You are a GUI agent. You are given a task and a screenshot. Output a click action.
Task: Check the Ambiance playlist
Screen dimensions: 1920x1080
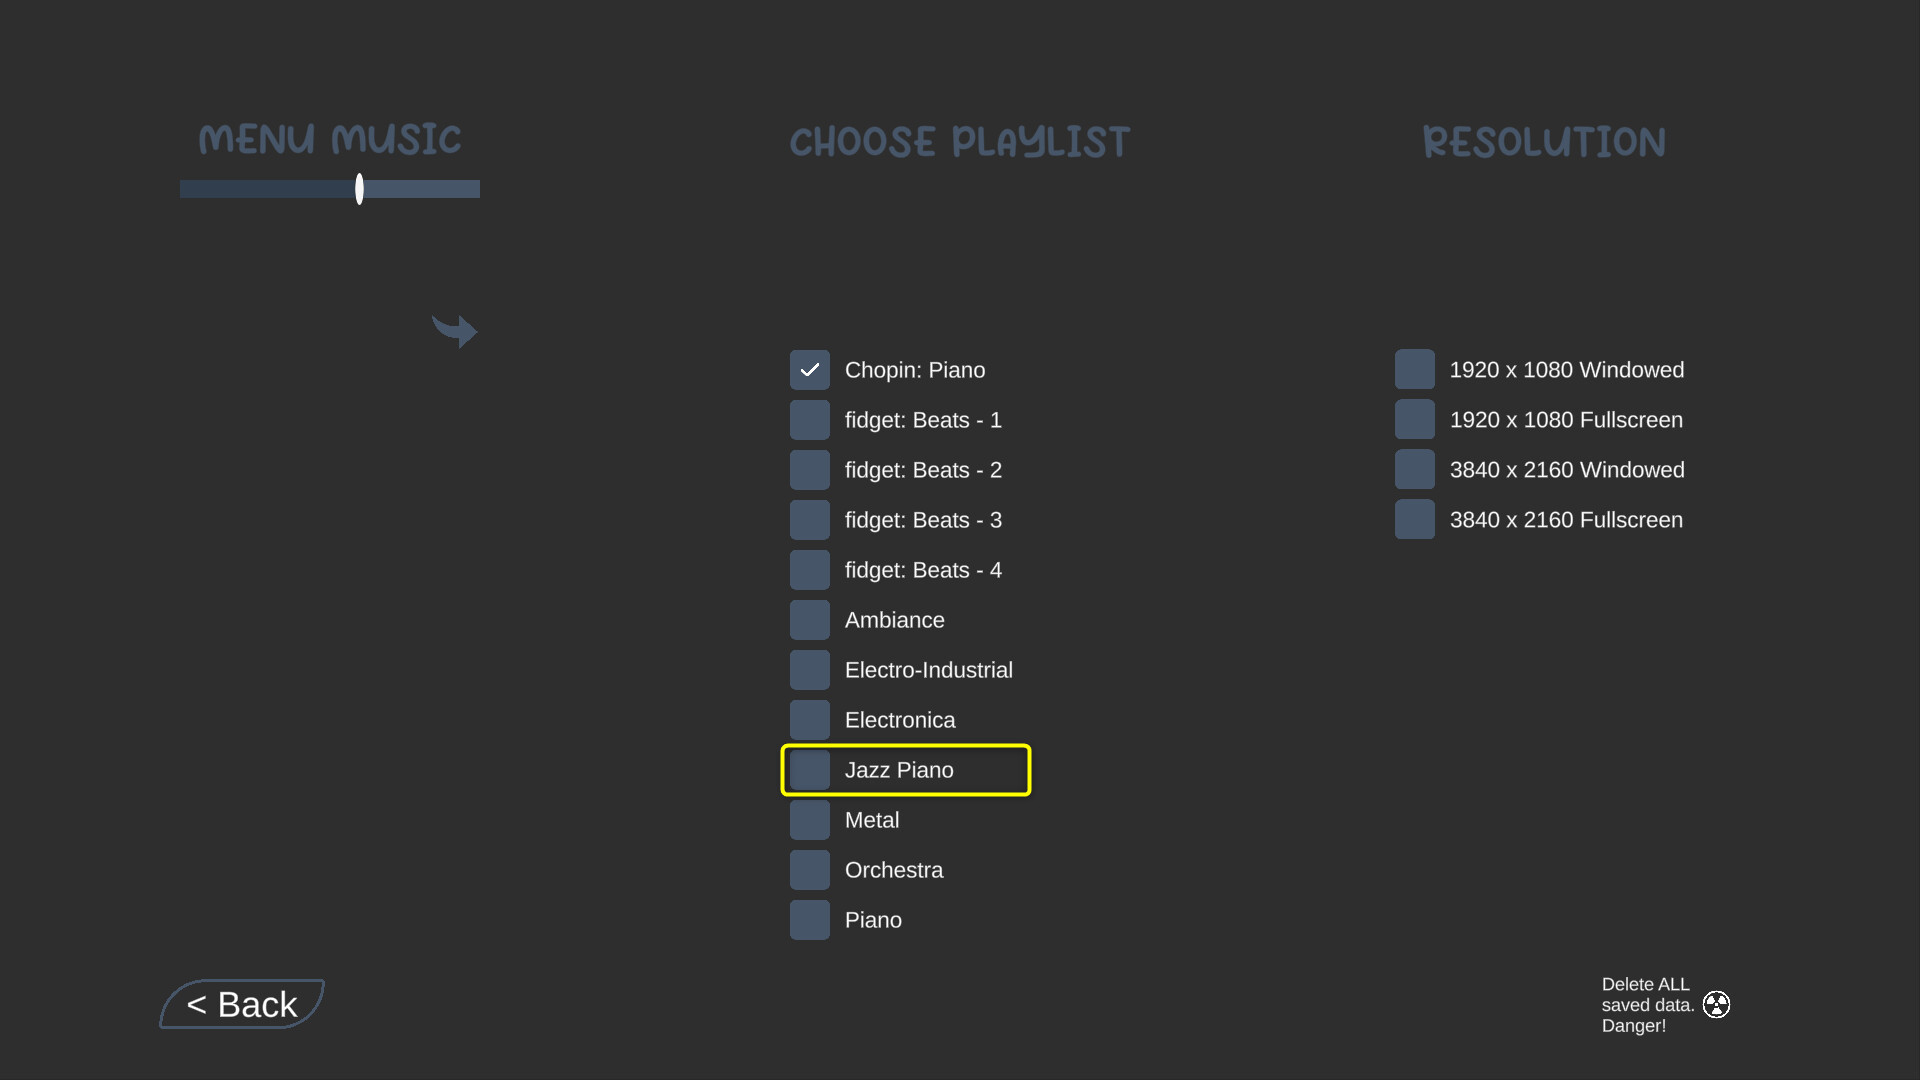click(x=810, y=619)
